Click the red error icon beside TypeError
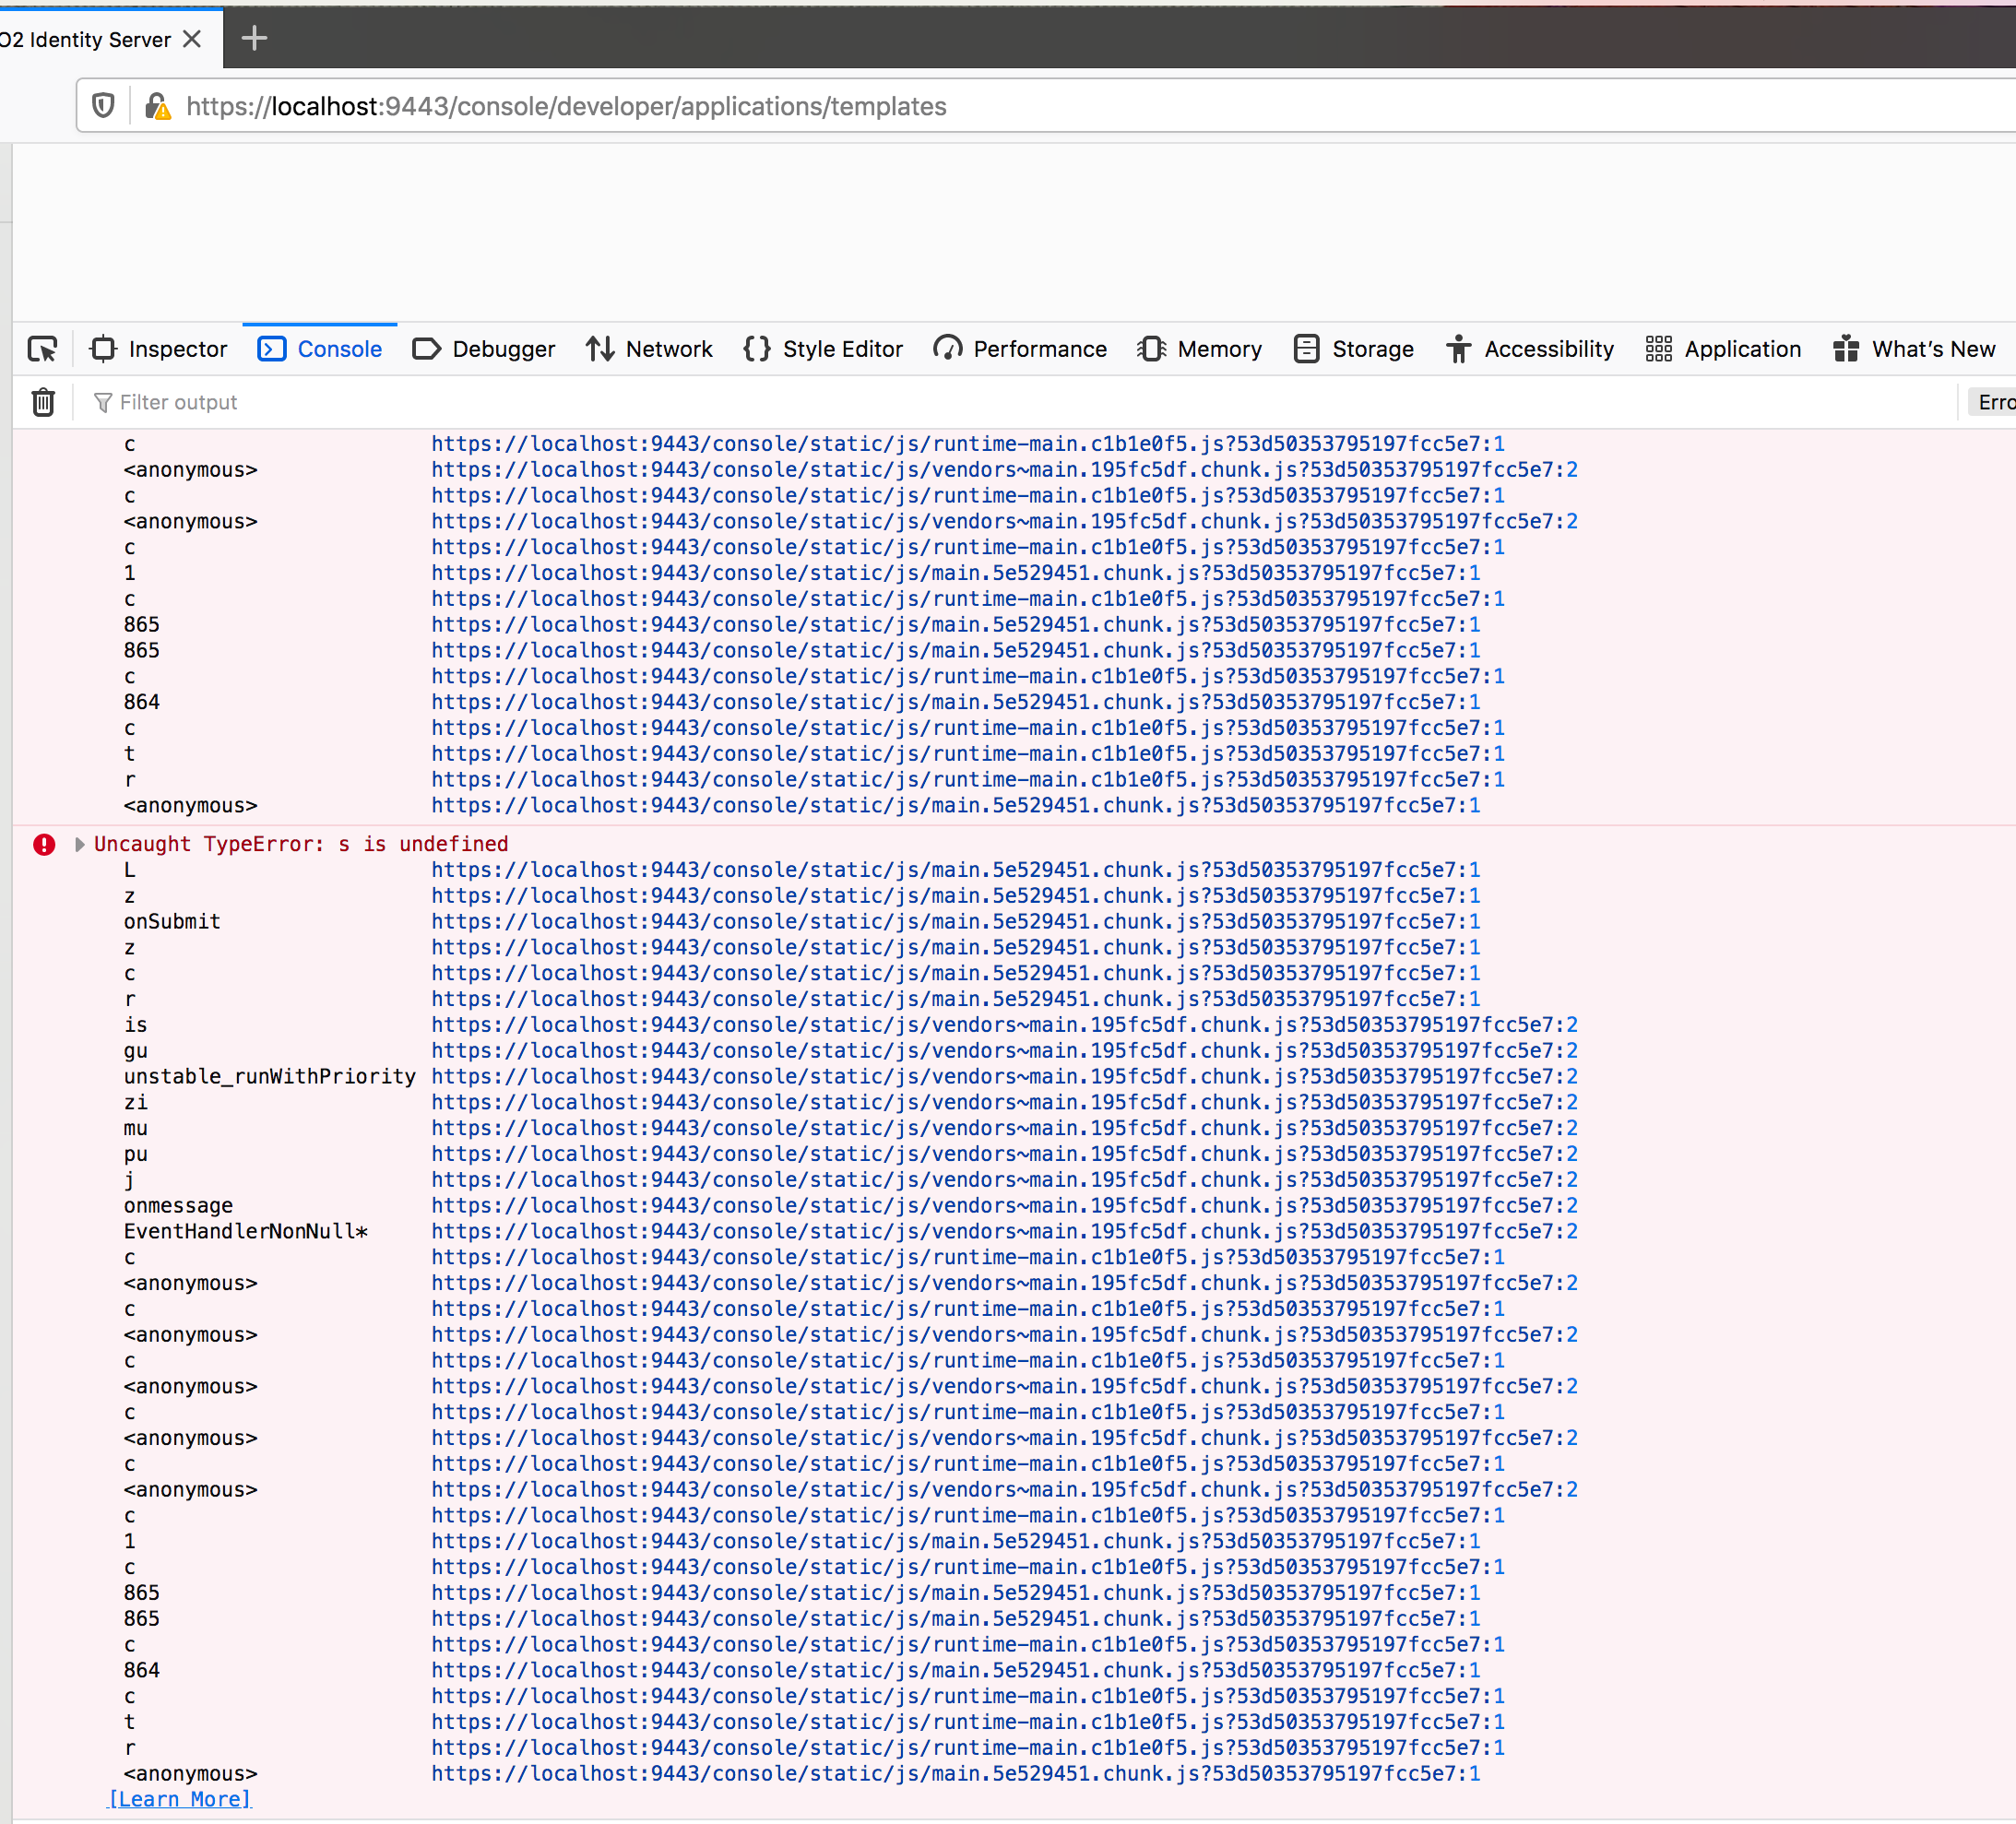 44,844
